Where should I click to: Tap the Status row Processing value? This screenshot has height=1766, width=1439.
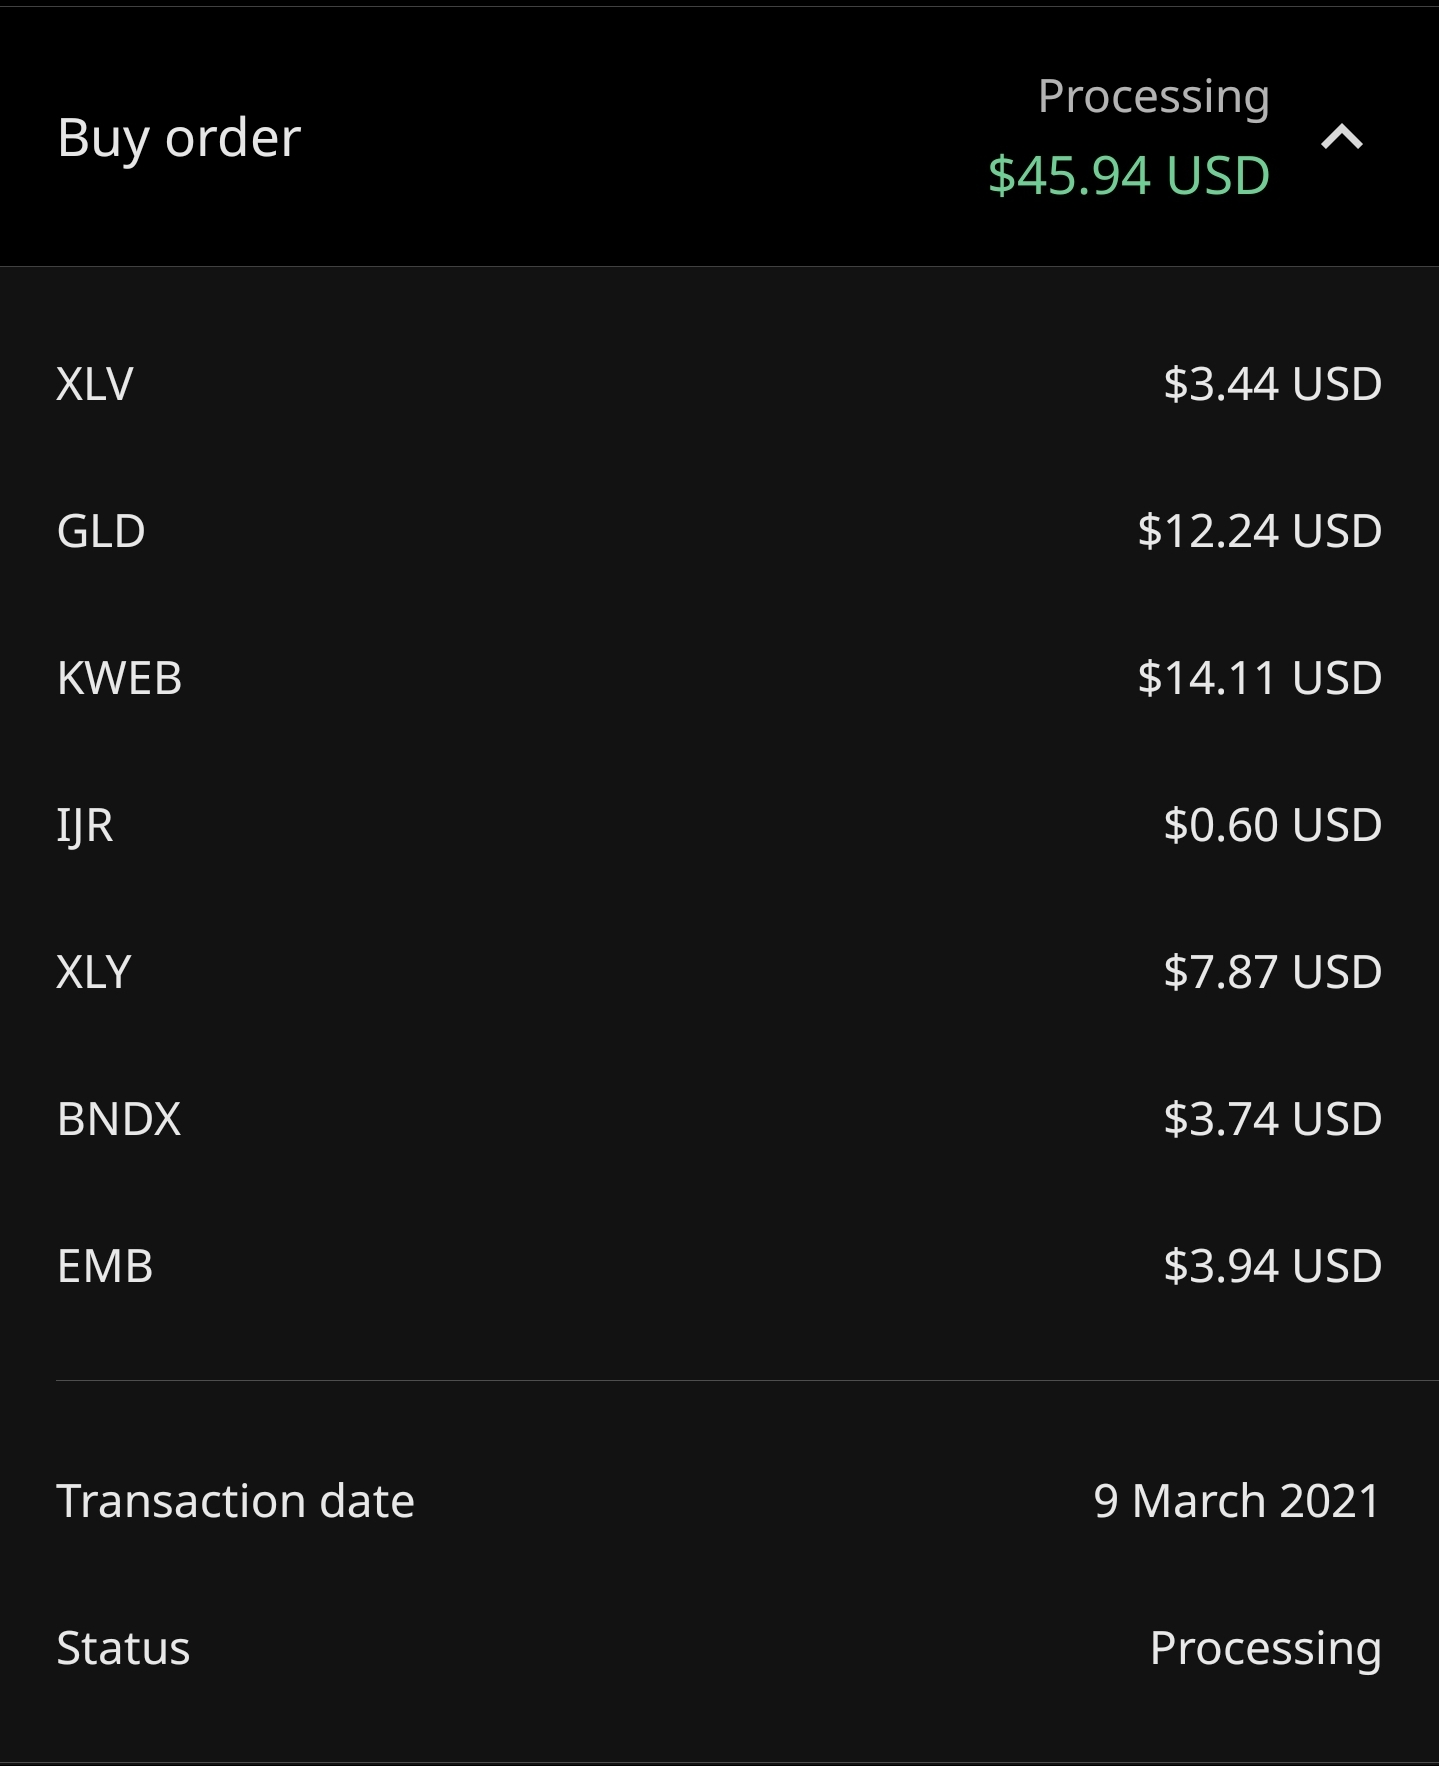[1266, 1649]
